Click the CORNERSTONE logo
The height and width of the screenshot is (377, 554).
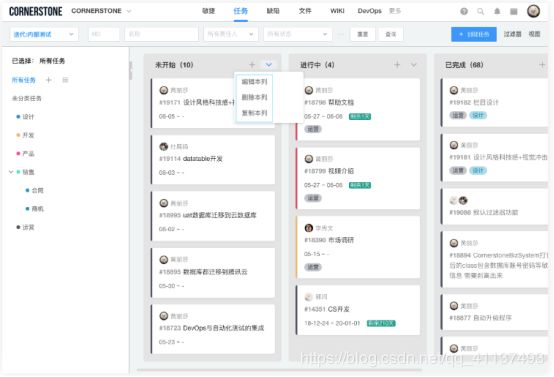(36, 11)
